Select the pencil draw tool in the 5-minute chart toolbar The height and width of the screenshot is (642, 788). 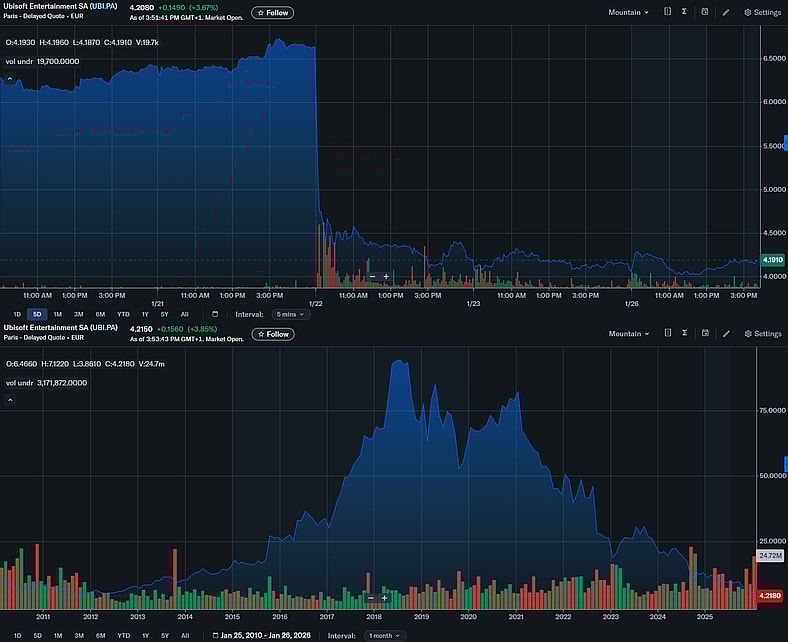726,12
